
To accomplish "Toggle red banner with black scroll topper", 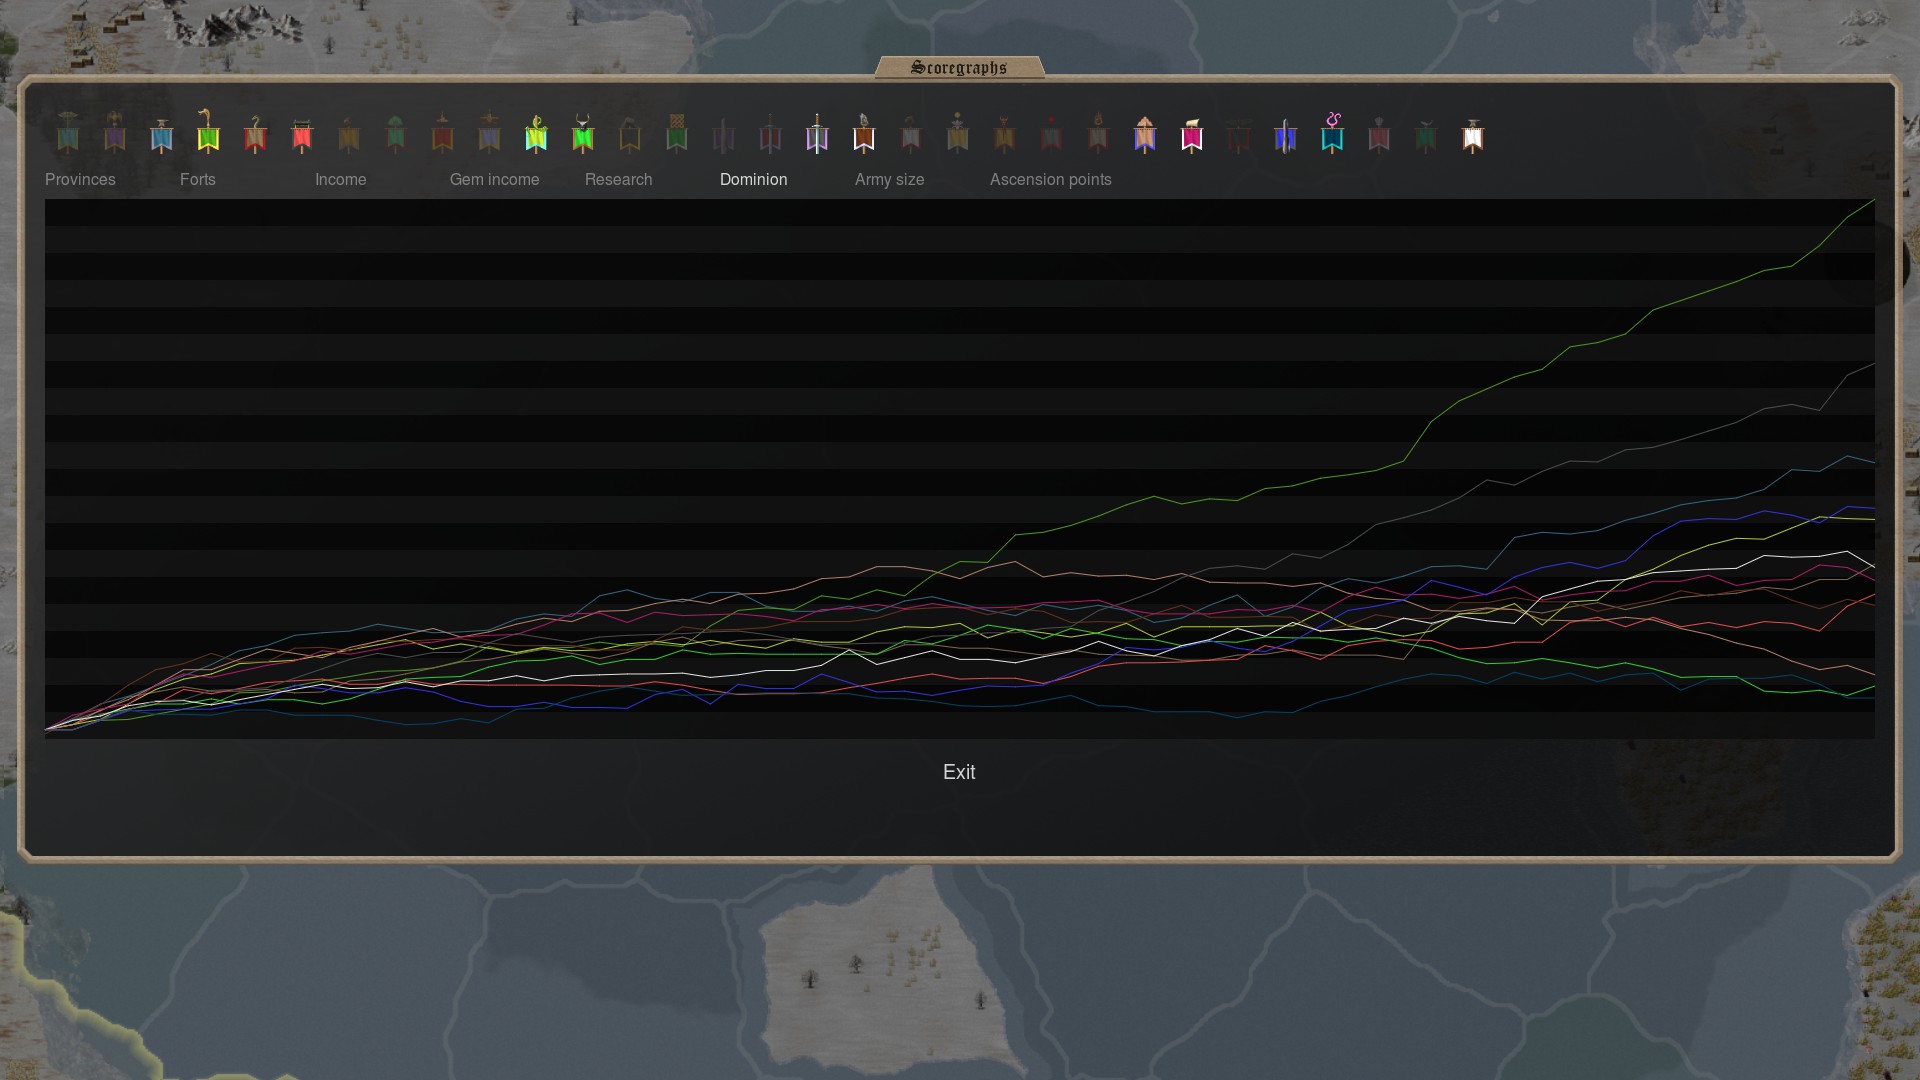I will (x=302, y=135).
